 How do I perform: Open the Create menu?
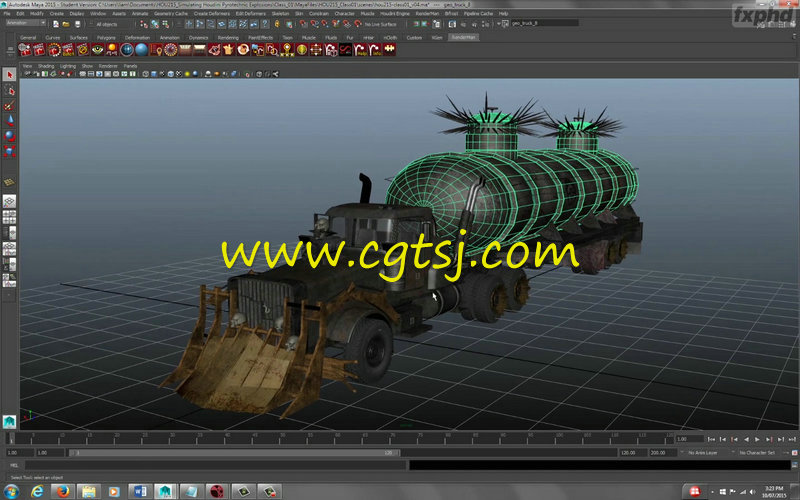[57, 13]
